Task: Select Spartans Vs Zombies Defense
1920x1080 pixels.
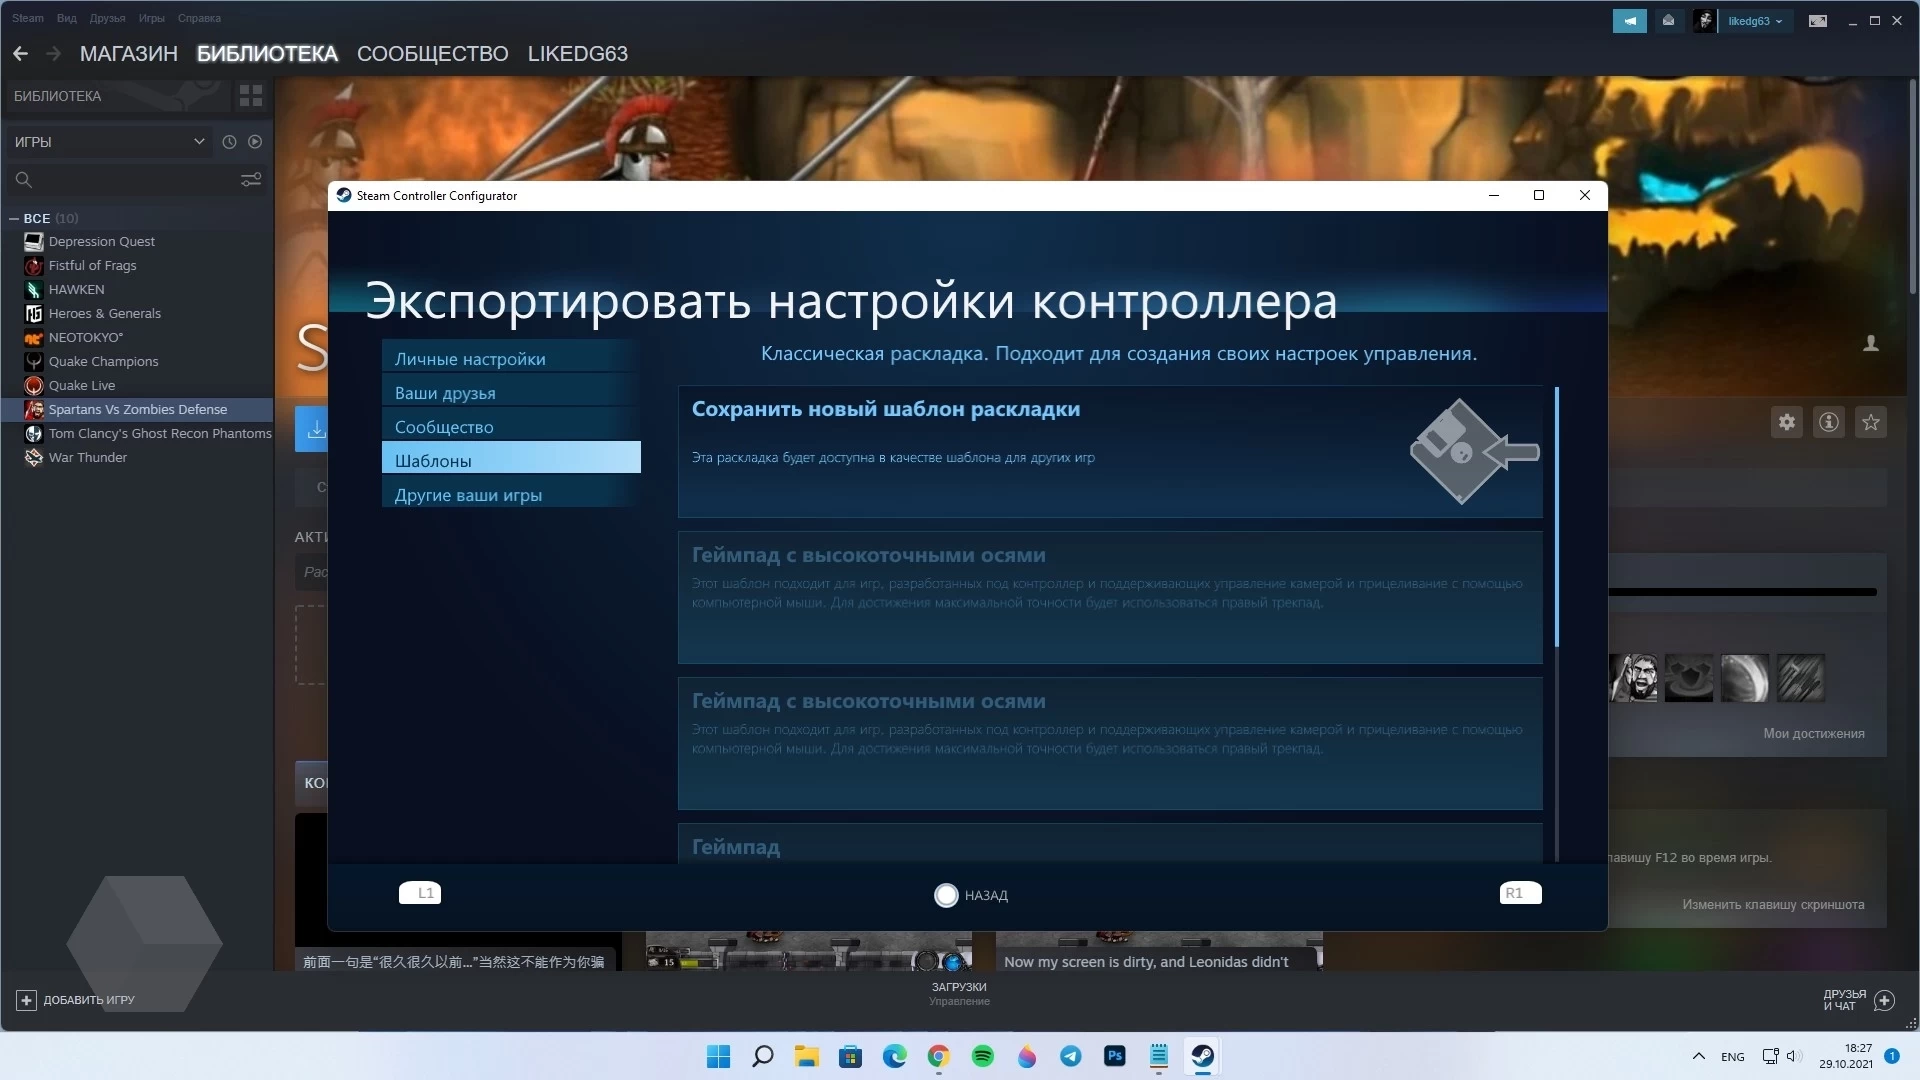Action: [137, 410]
